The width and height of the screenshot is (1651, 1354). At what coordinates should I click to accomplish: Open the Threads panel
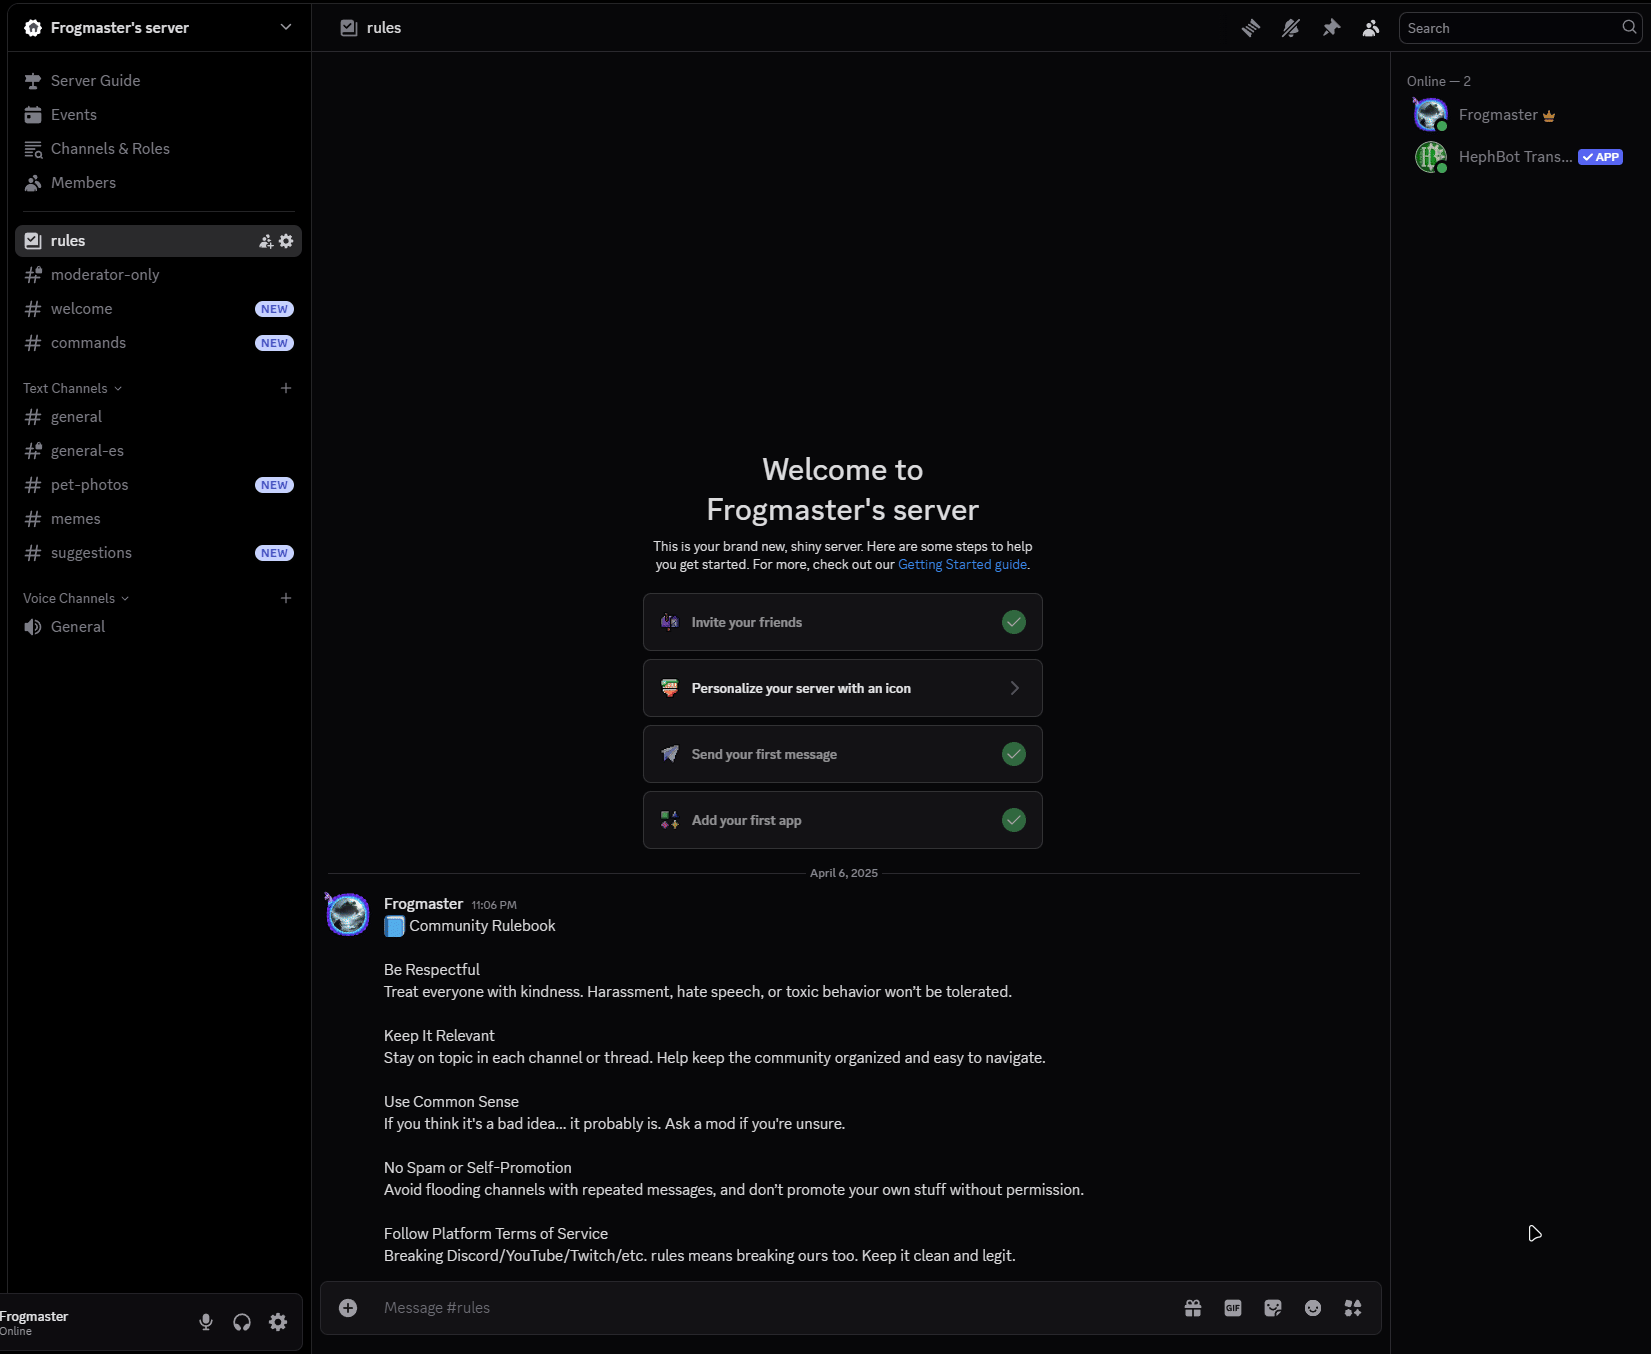click(x=1250, y=27)
